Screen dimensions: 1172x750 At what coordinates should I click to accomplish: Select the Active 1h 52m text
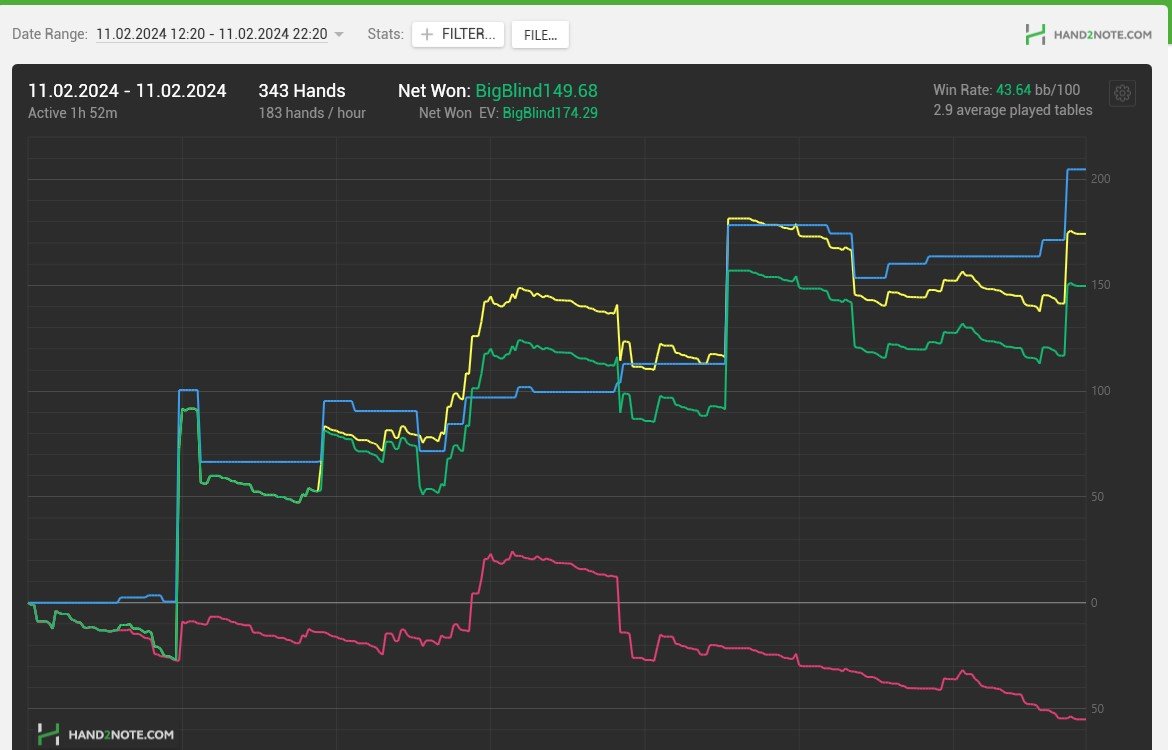point(73,113)
